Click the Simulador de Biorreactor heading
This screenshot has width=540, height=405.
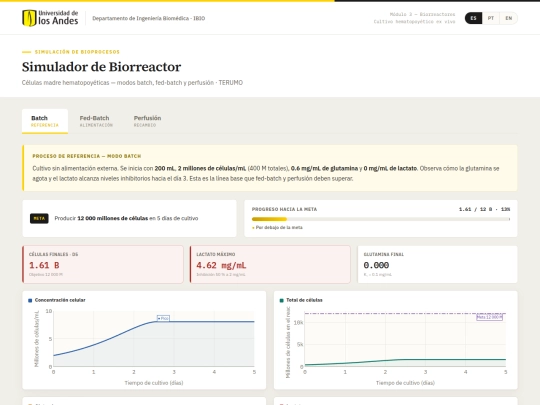101,67
